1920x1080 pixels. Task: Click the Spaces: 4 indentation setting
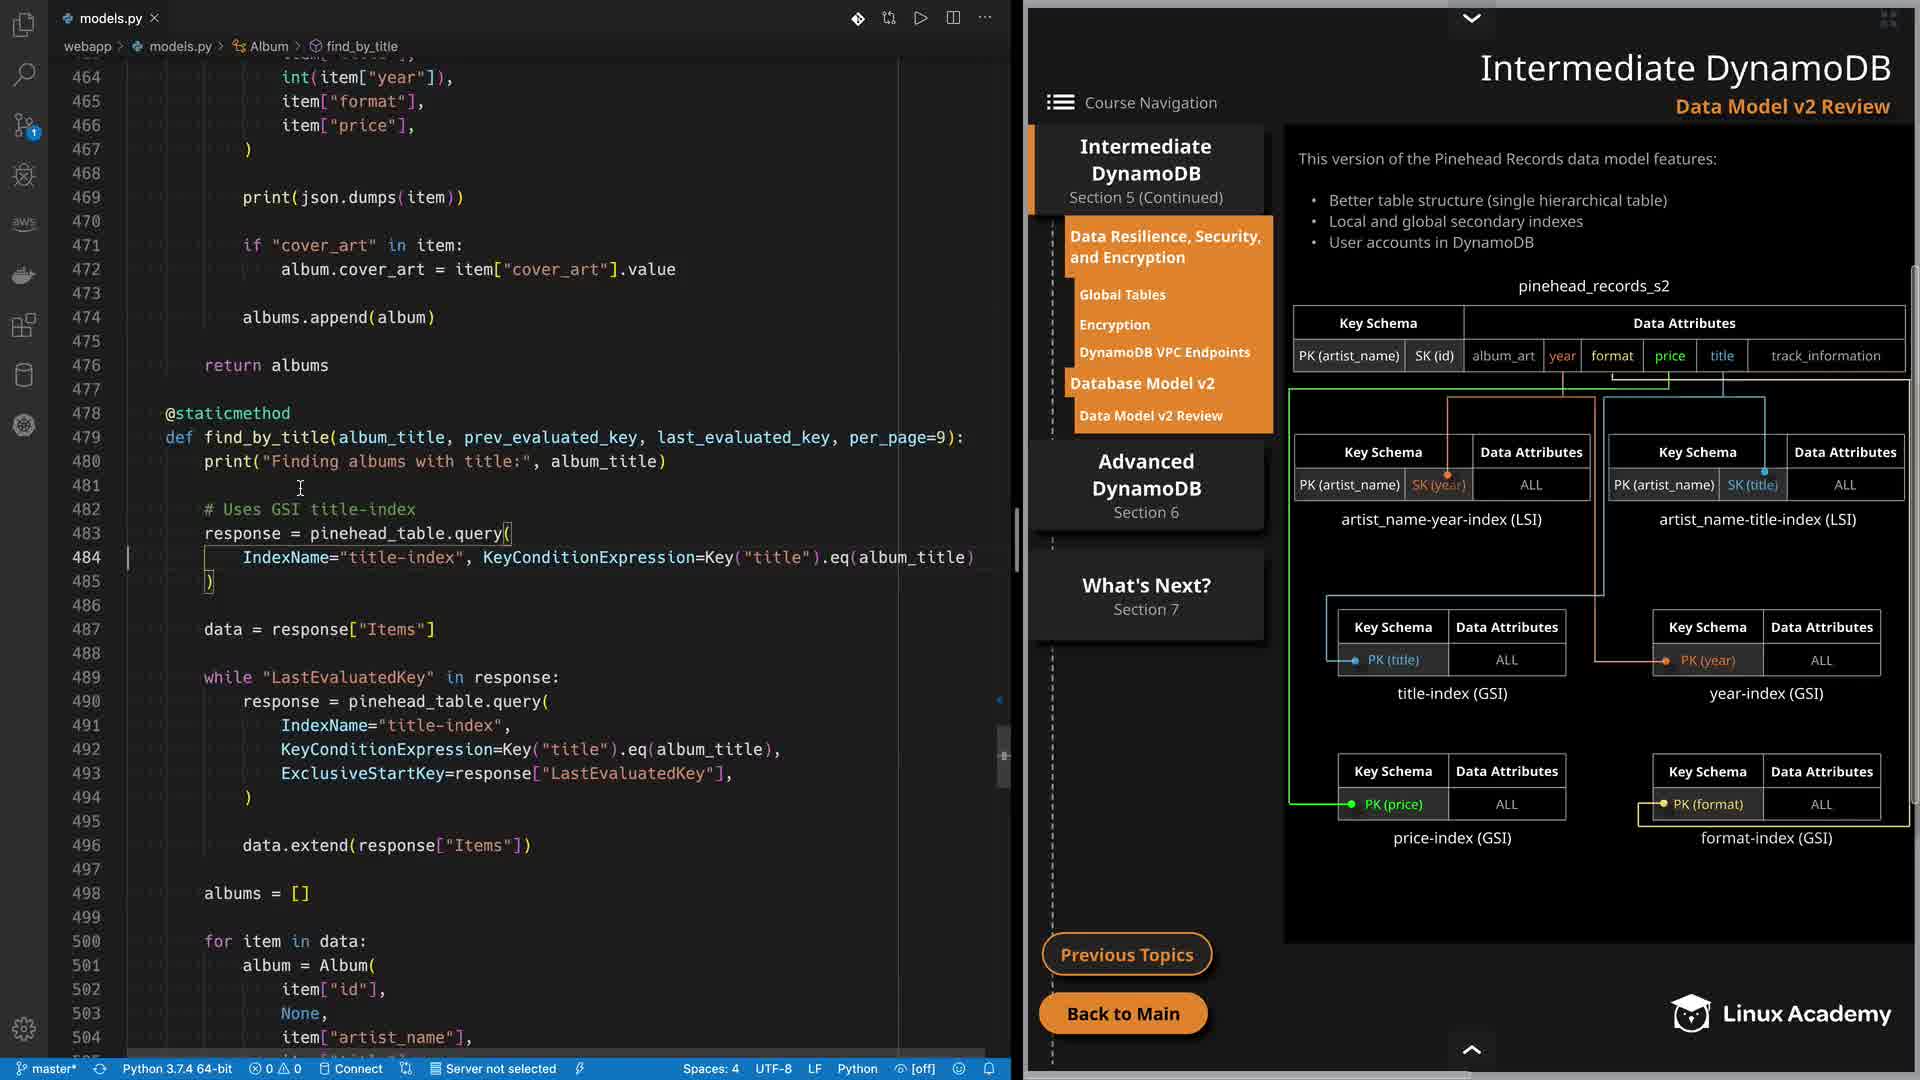710,1069
